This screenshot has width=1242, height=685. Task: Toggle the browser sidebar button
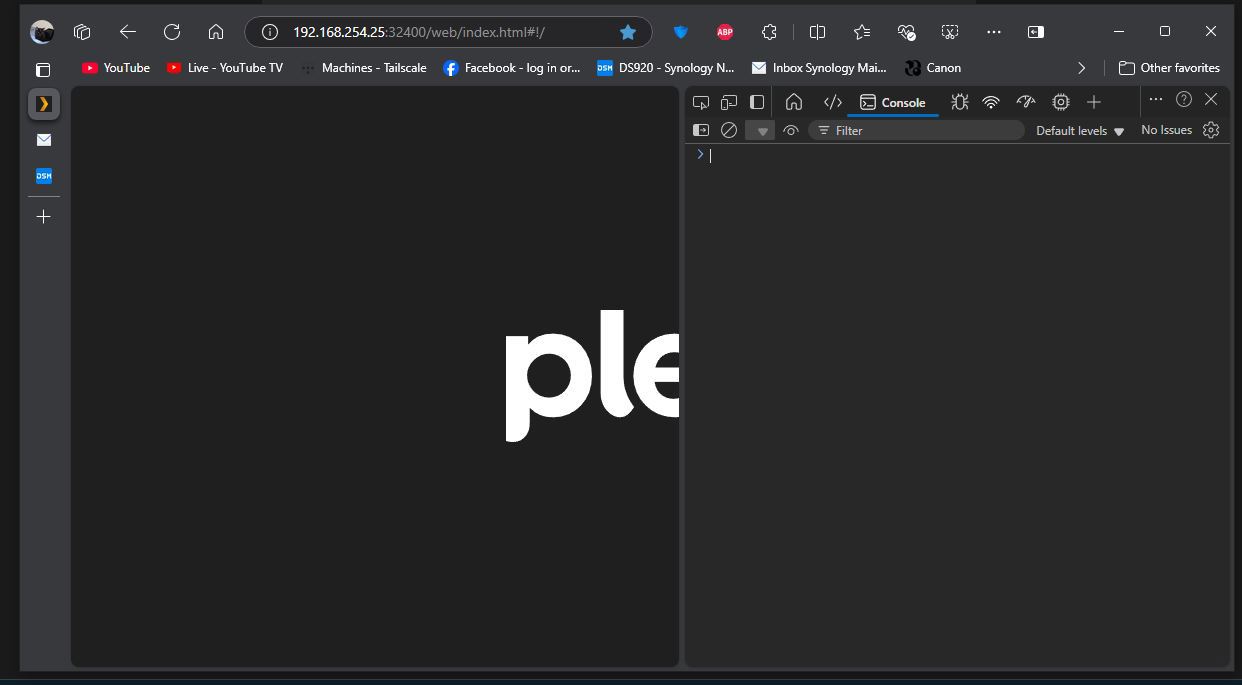pyautogui.click(x=1036, y=32)
